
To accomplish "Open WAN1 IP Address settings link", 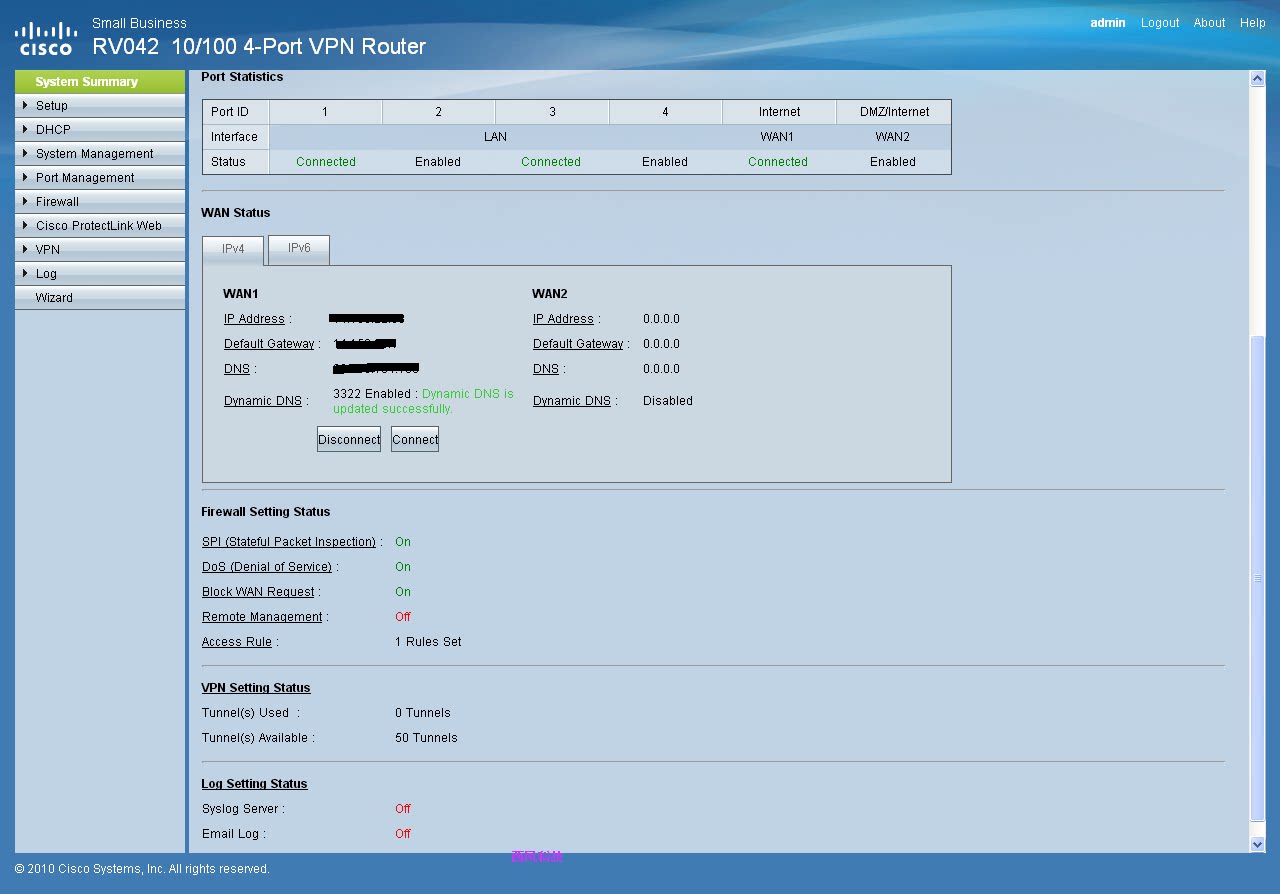I will pyautogui.click(x=255, y=319).
